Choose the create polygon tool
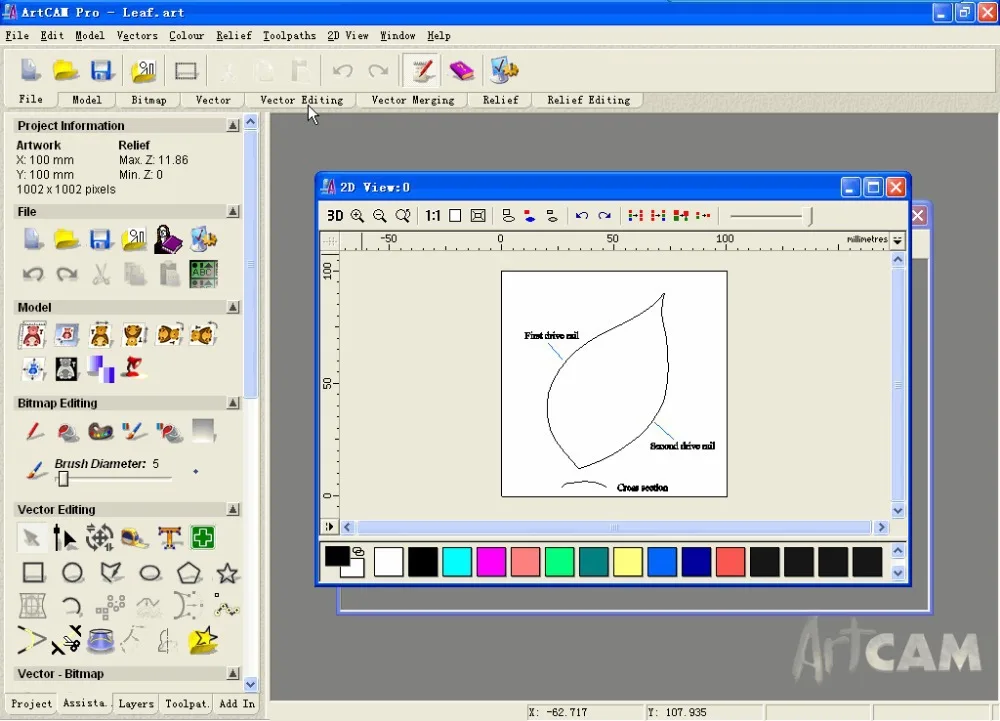The width and height of the screenshot is (1000, 721). 189,573
